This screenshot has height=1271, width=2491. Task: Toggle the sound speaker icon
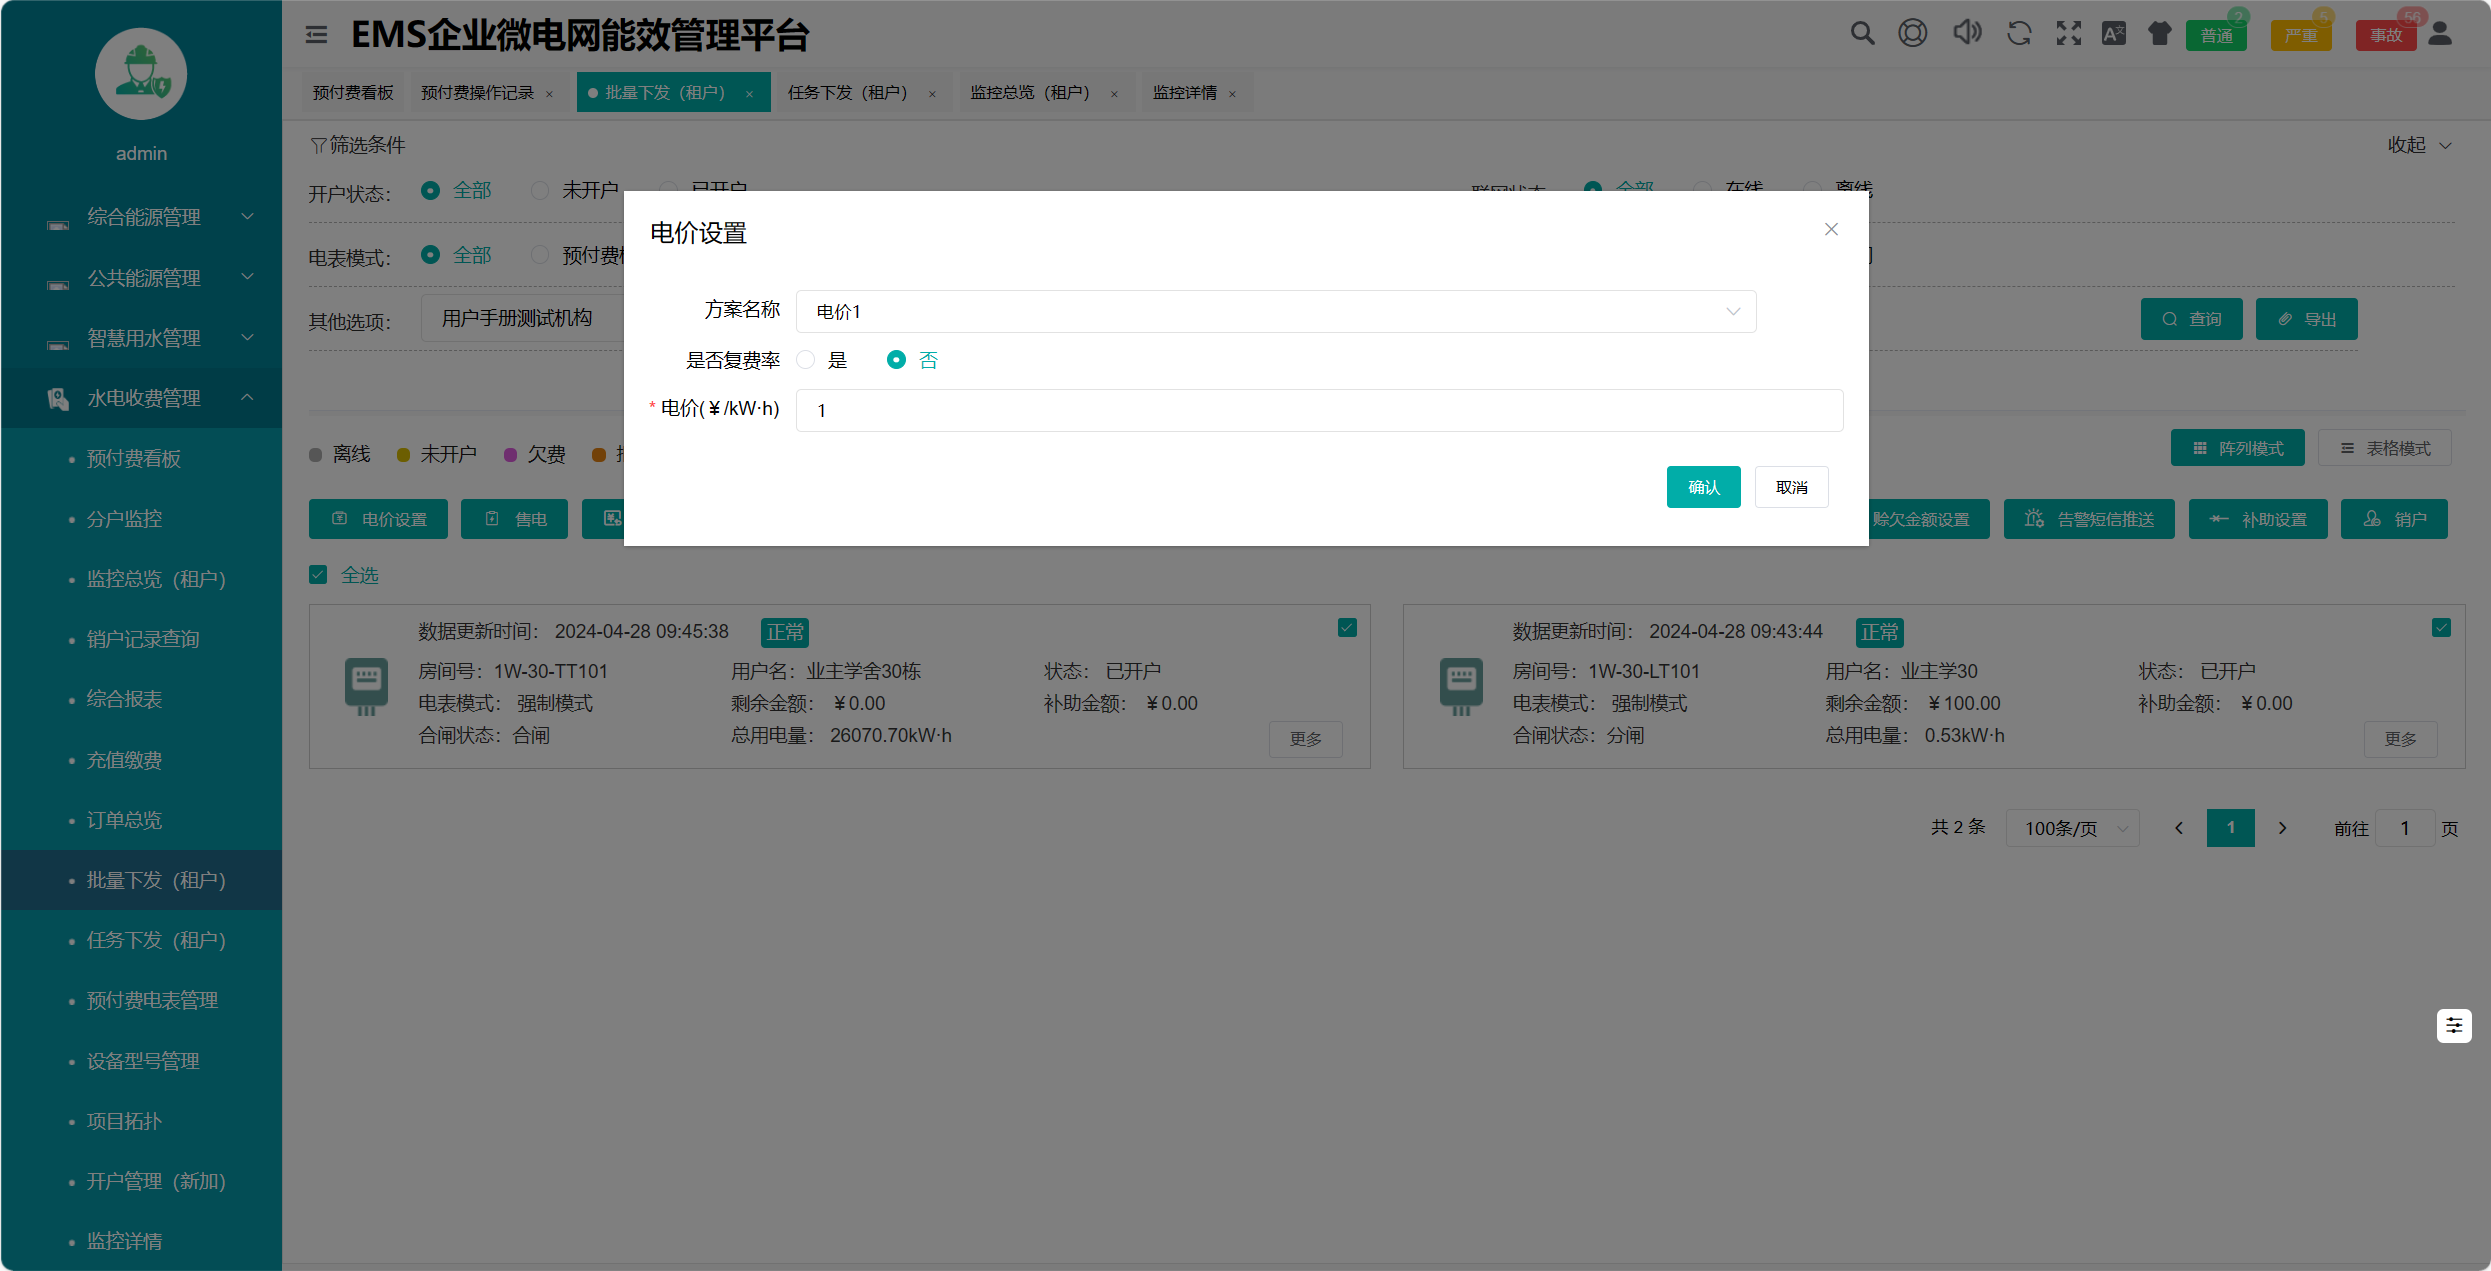tap(1966, 33)
